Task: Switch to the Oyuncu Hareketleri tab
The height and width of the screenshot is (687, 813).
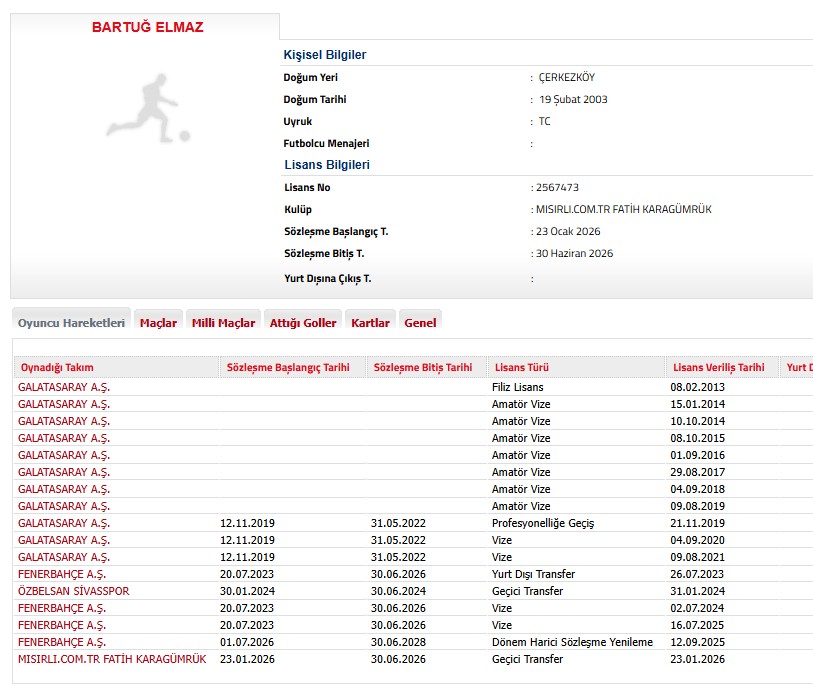Action: click(x=71, y=323)
